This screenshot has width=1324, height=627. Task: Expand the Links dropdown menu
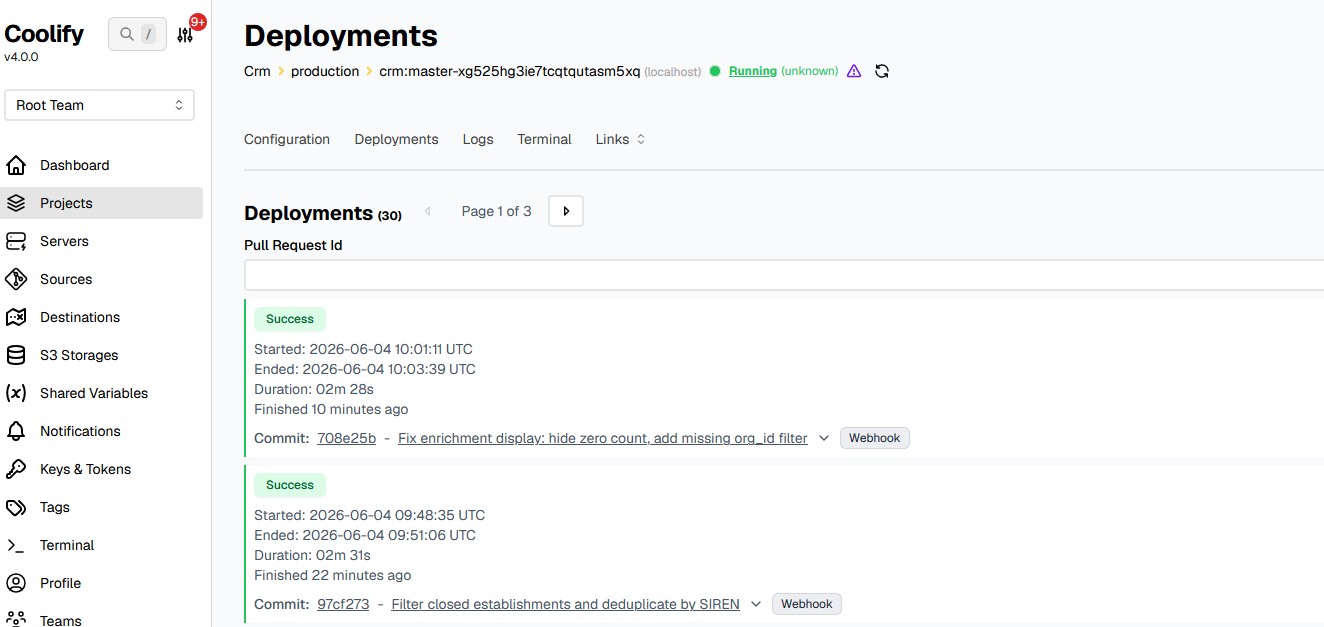620,139
